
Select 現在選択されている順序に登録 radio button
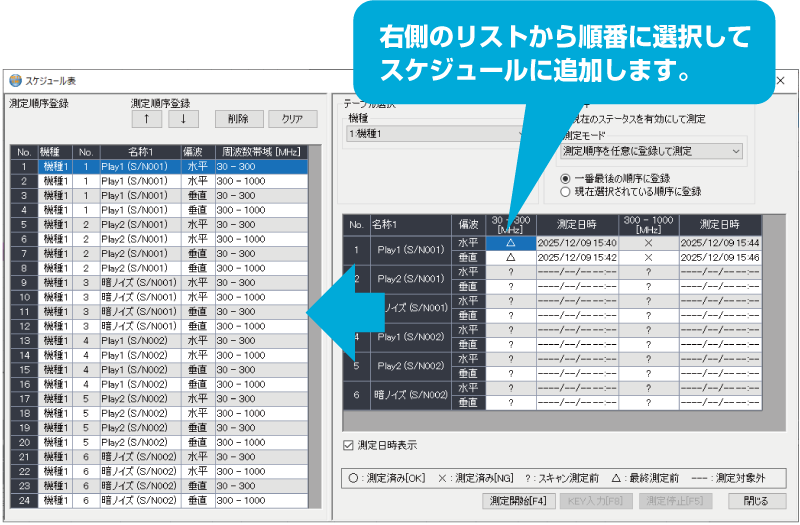pyautogui.click(x=565, y=192)
